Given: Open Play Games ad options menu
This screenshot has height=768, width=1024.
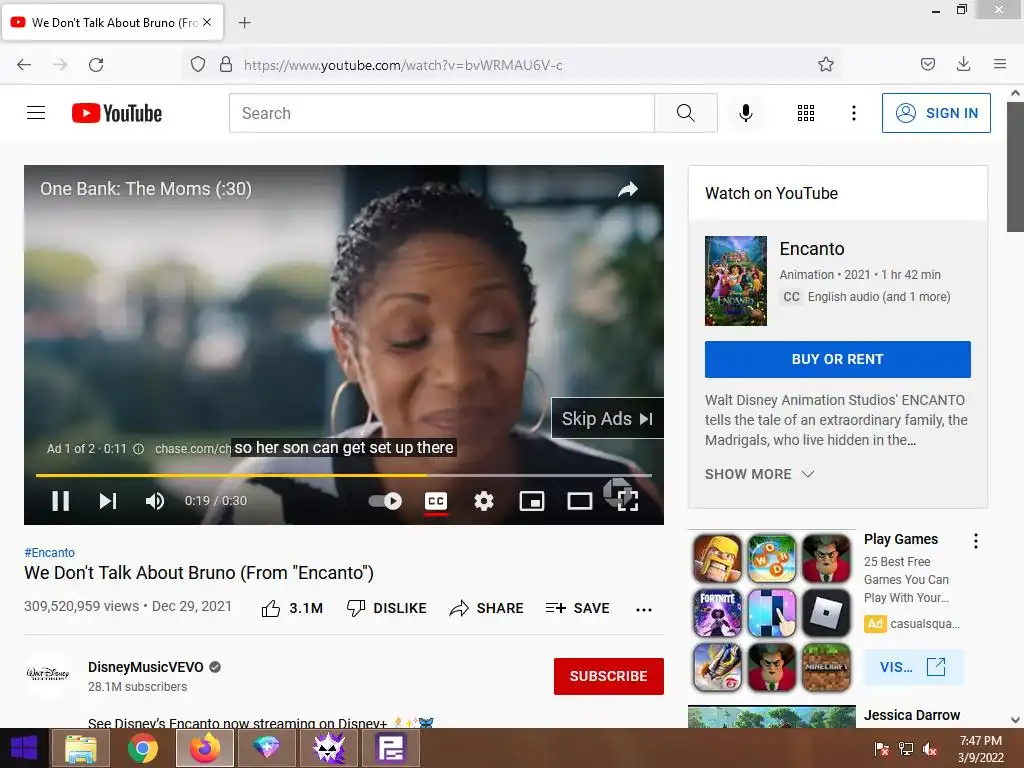Looking at the screenshot, I should click(x=976, y=541).
